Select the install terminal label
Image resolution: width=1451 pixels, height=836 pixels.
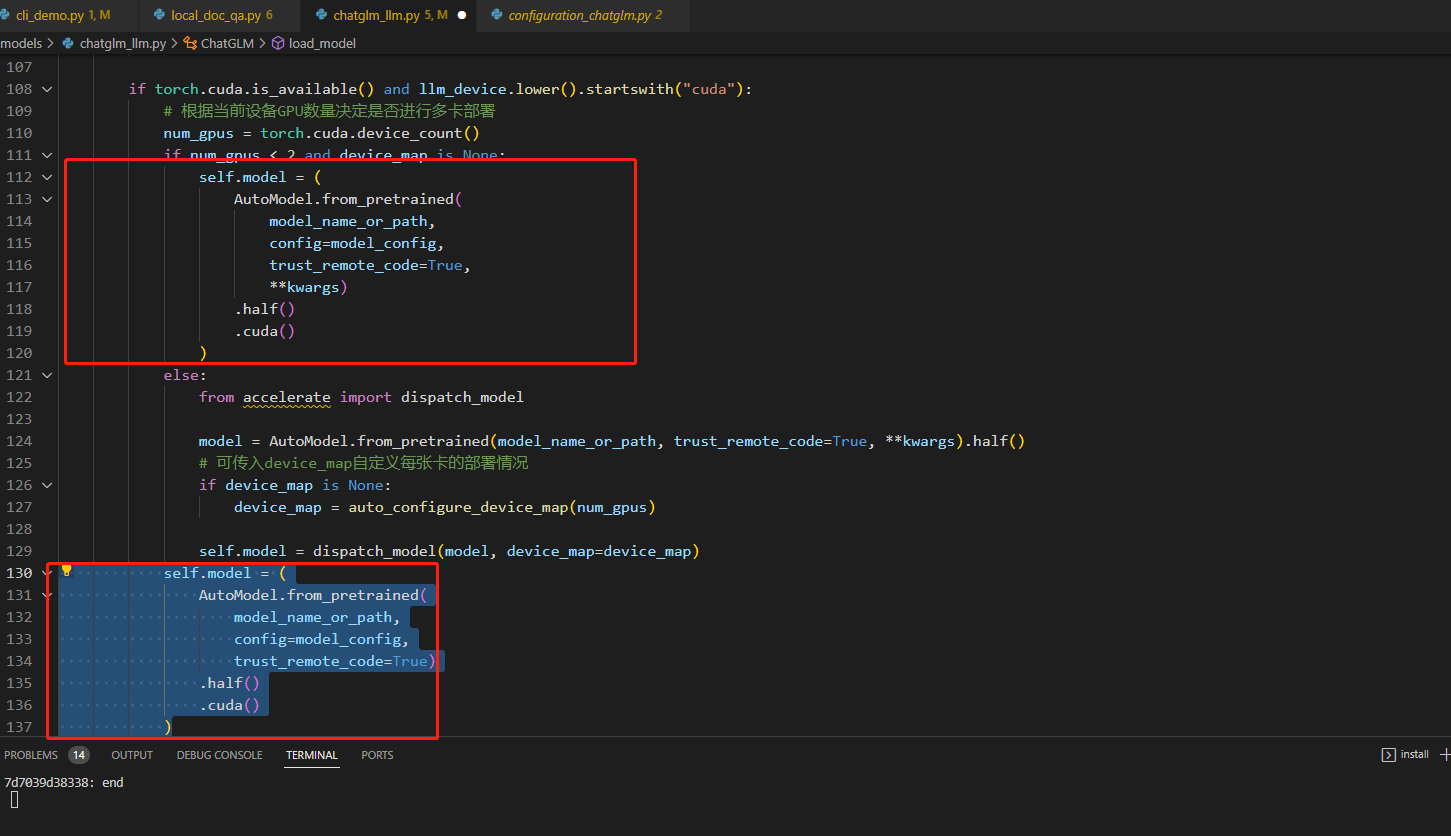pos(1414,755)
